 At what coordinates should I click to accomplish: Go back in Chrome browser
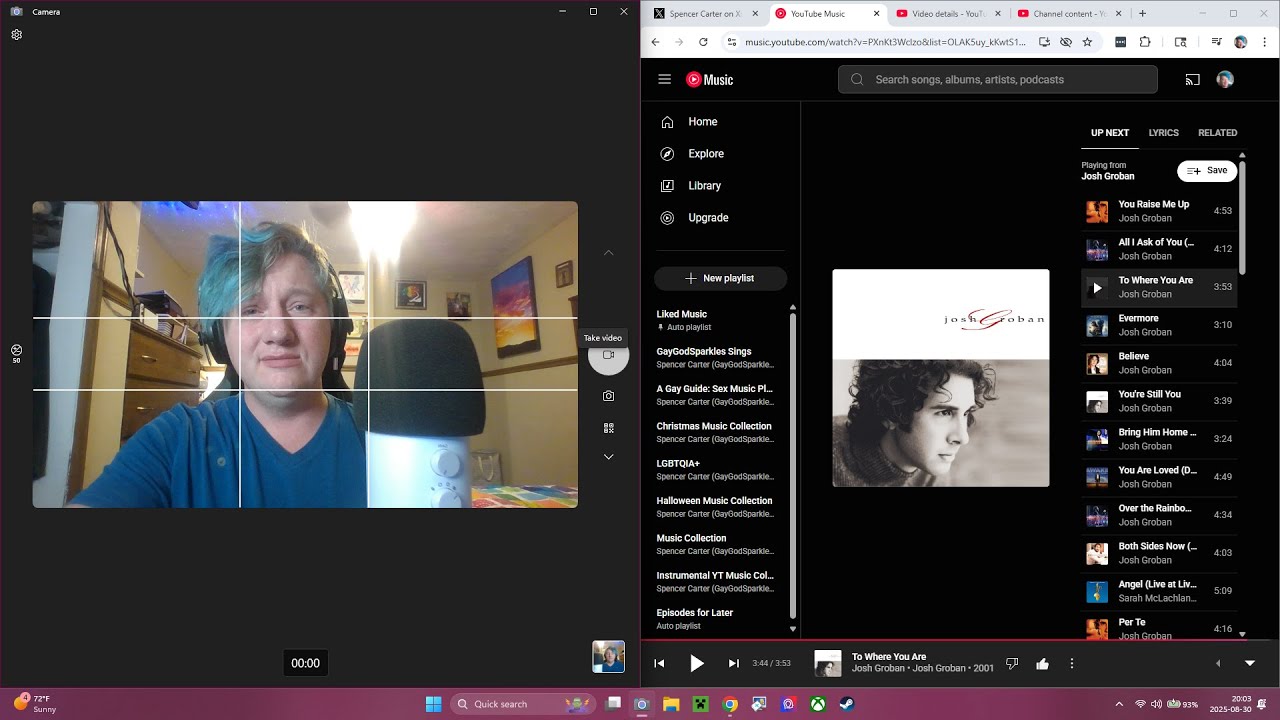point(655,42)
